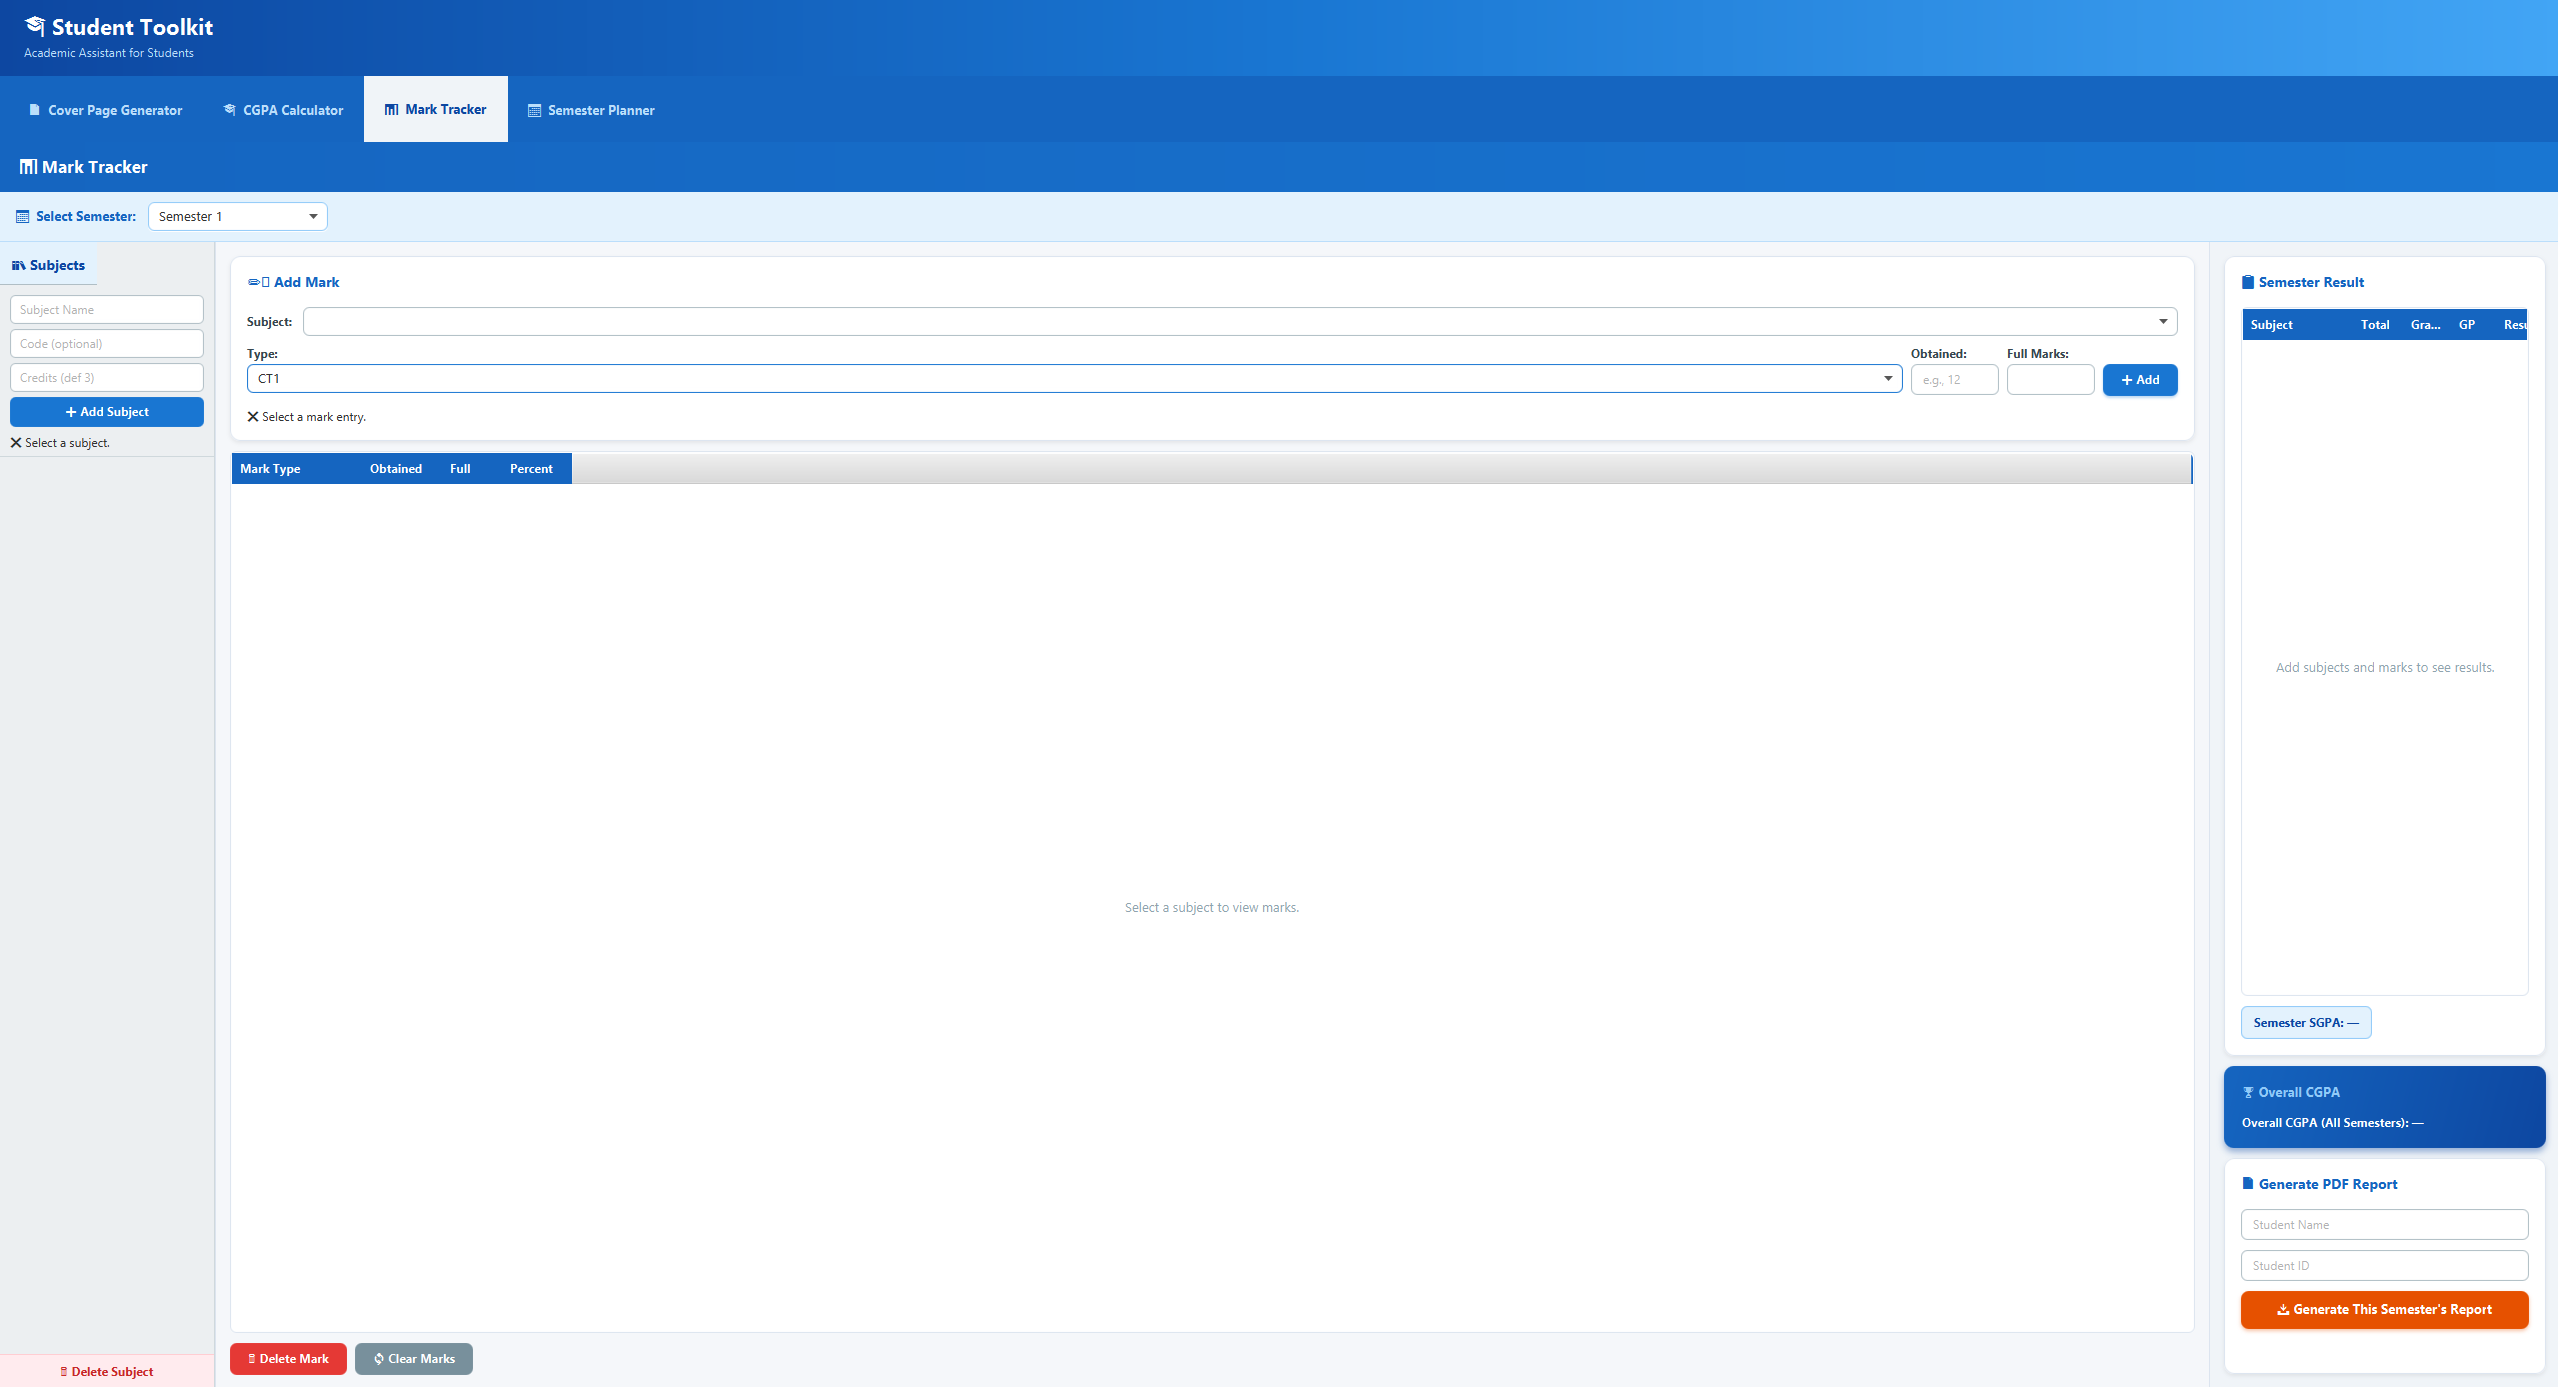Click the Clear Marks button
This screenshot has width=2558, height=1387.
coord(414,1358)
